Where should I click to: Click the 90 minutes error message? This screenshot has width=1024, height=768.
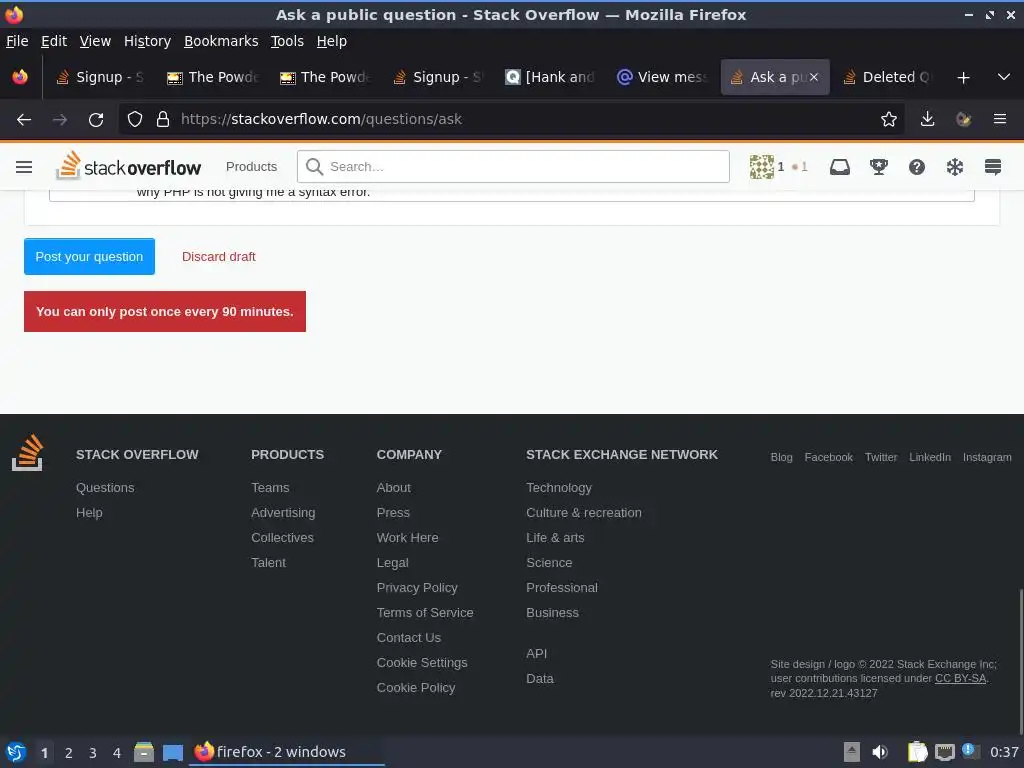click(165, 312)
